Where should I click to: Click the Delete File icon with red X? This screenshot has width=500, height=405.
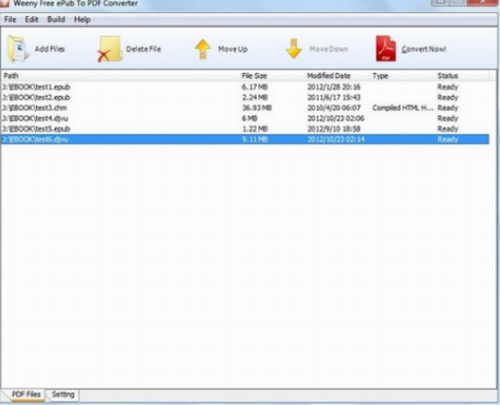point(109,49)
